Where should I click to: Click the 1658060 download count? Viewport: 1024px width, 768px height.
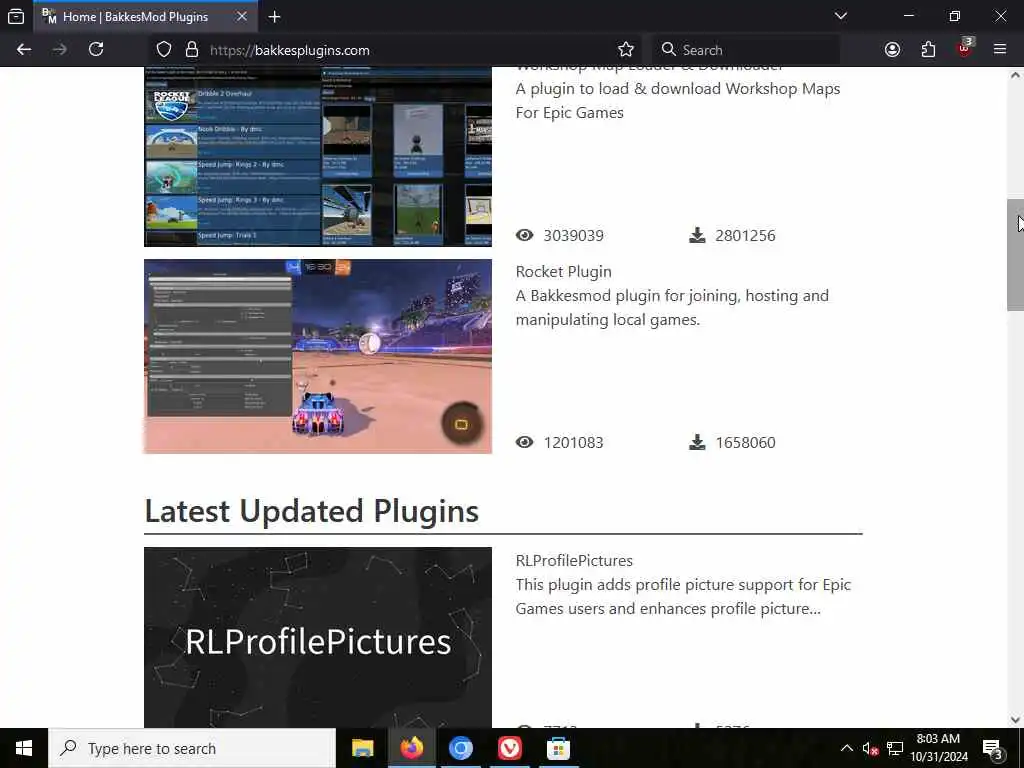[745, 442]
